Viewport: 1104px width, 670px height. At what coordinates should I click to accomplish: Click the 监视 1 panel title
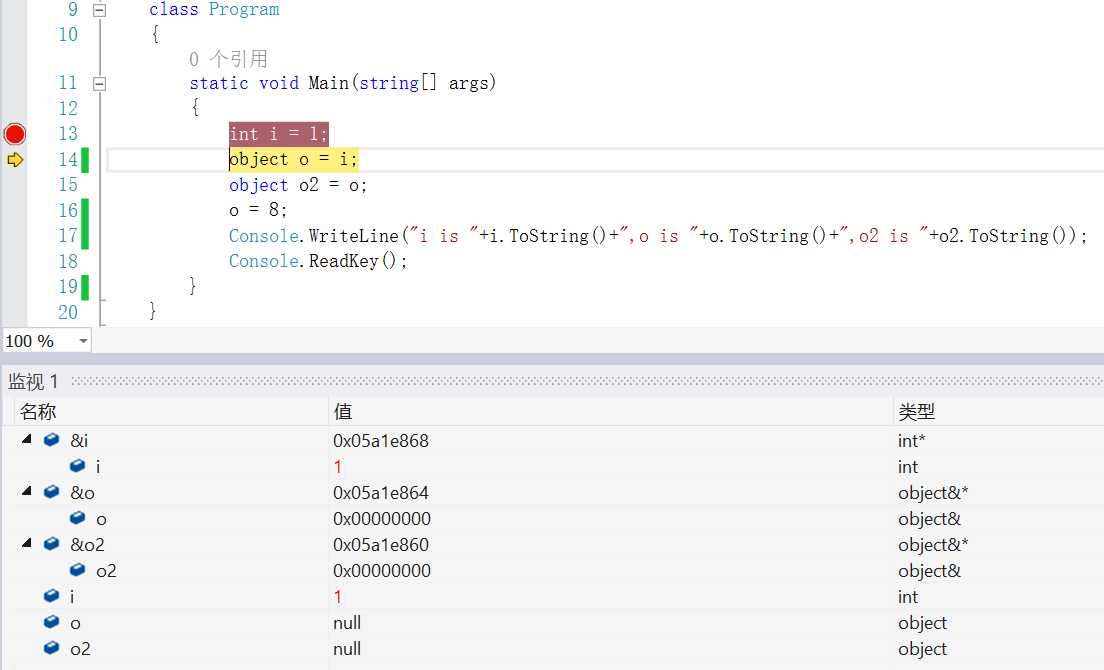pyautogui.click(x=33, y=381)
